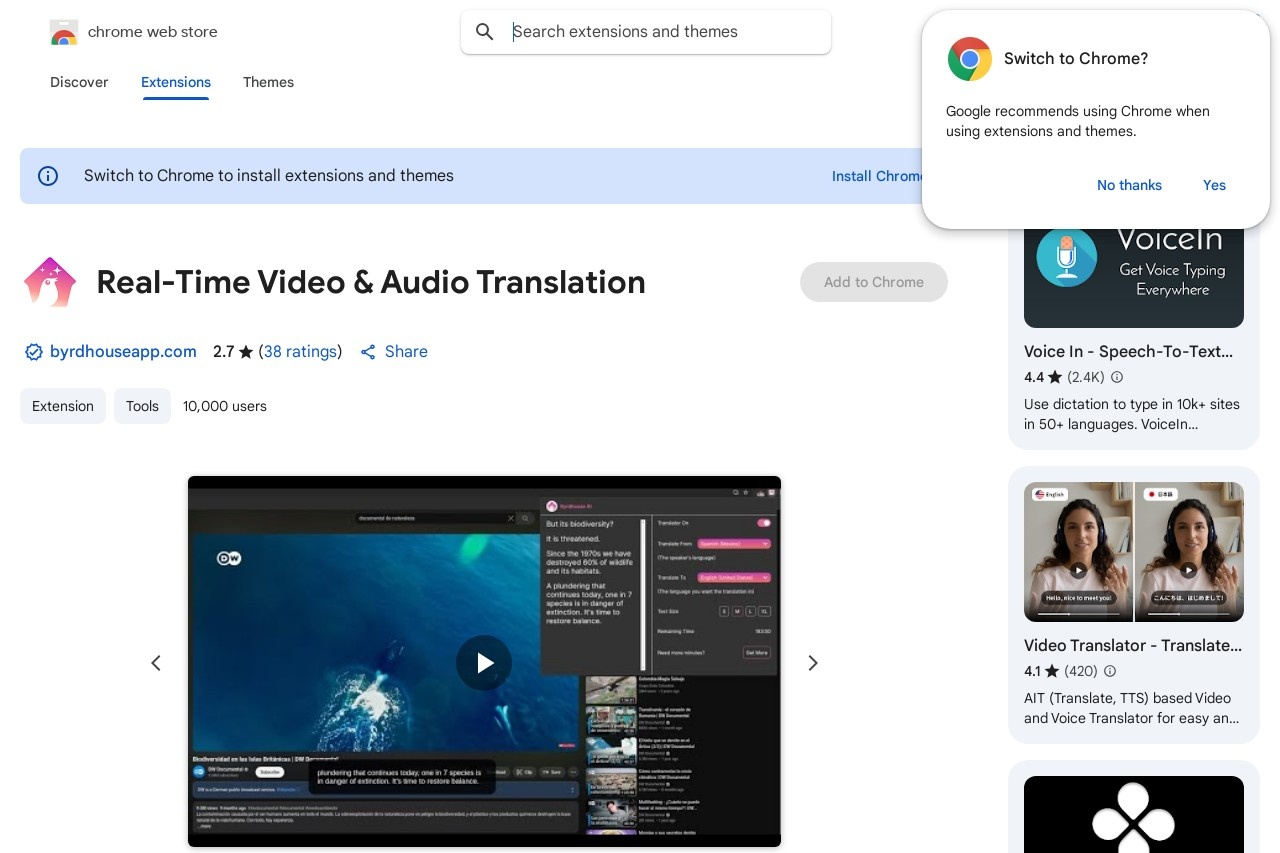1280x853 pixels.
Task: Click the Install Chrome link
Action: (x=878, y=176)
